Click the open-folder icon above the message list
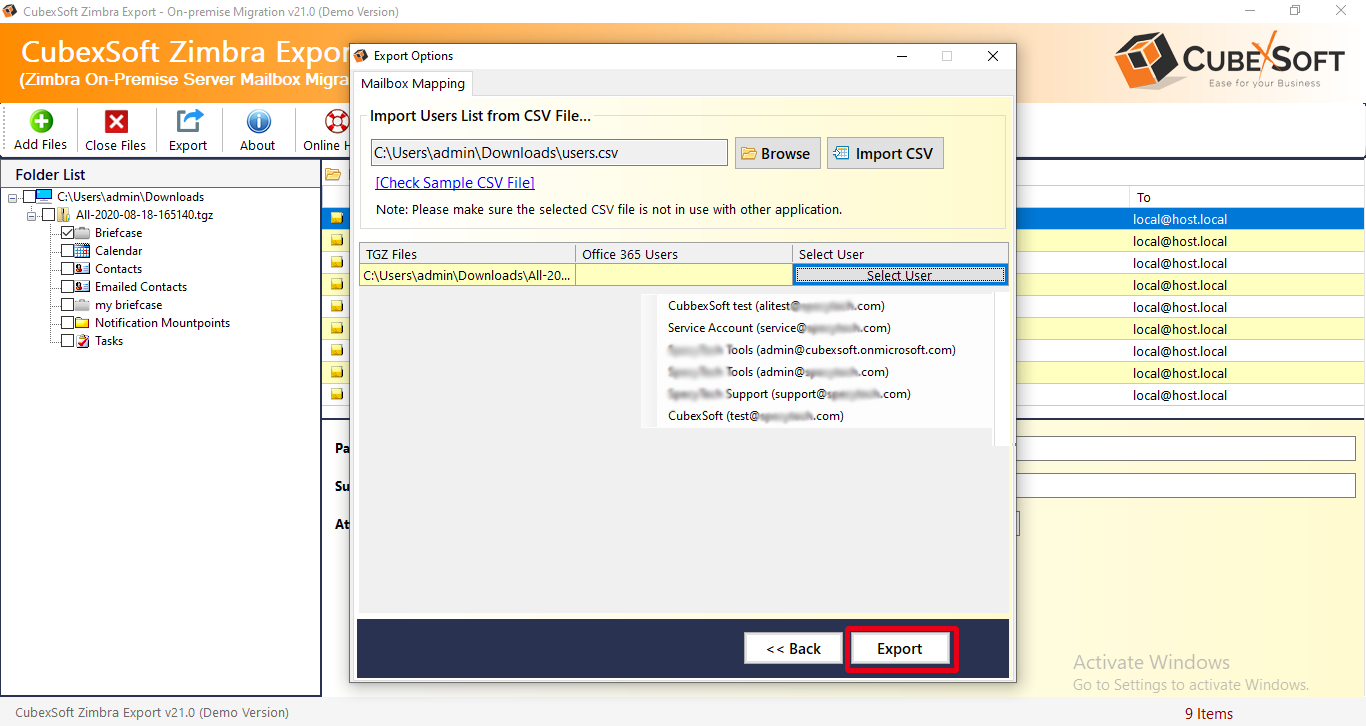This screenshot has height=726, width=1366. click(333, 174)
